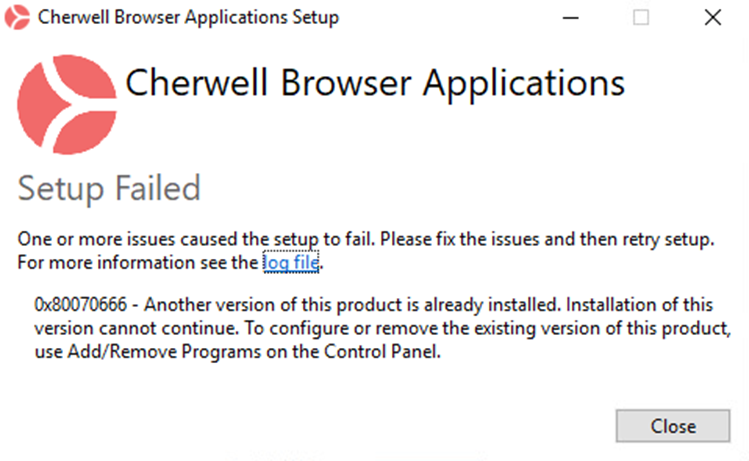This screenshot has height=461, width=749.
Task: Open the log file link
Action: [293, 263]
